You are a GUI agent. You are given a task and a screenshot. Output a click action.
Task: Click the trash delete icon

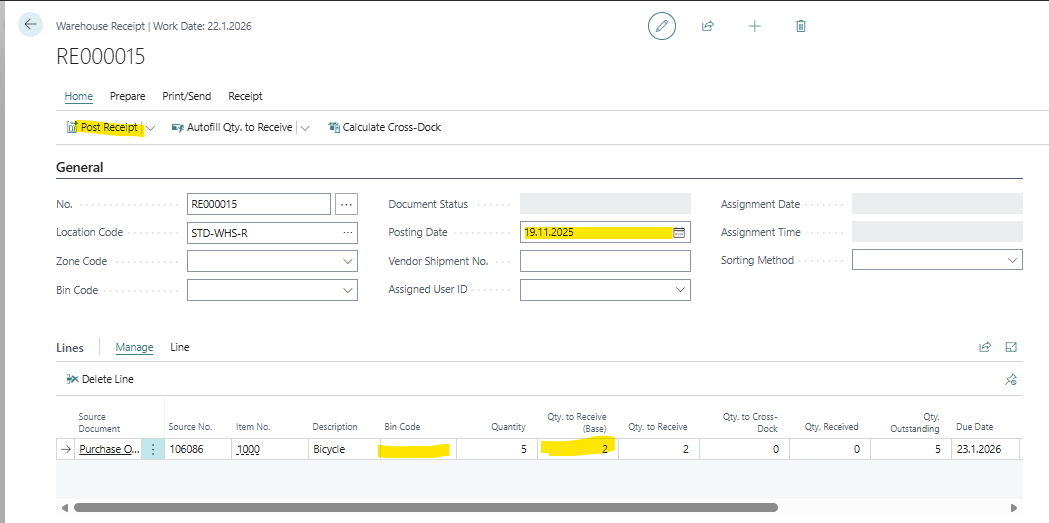[801, 26]
